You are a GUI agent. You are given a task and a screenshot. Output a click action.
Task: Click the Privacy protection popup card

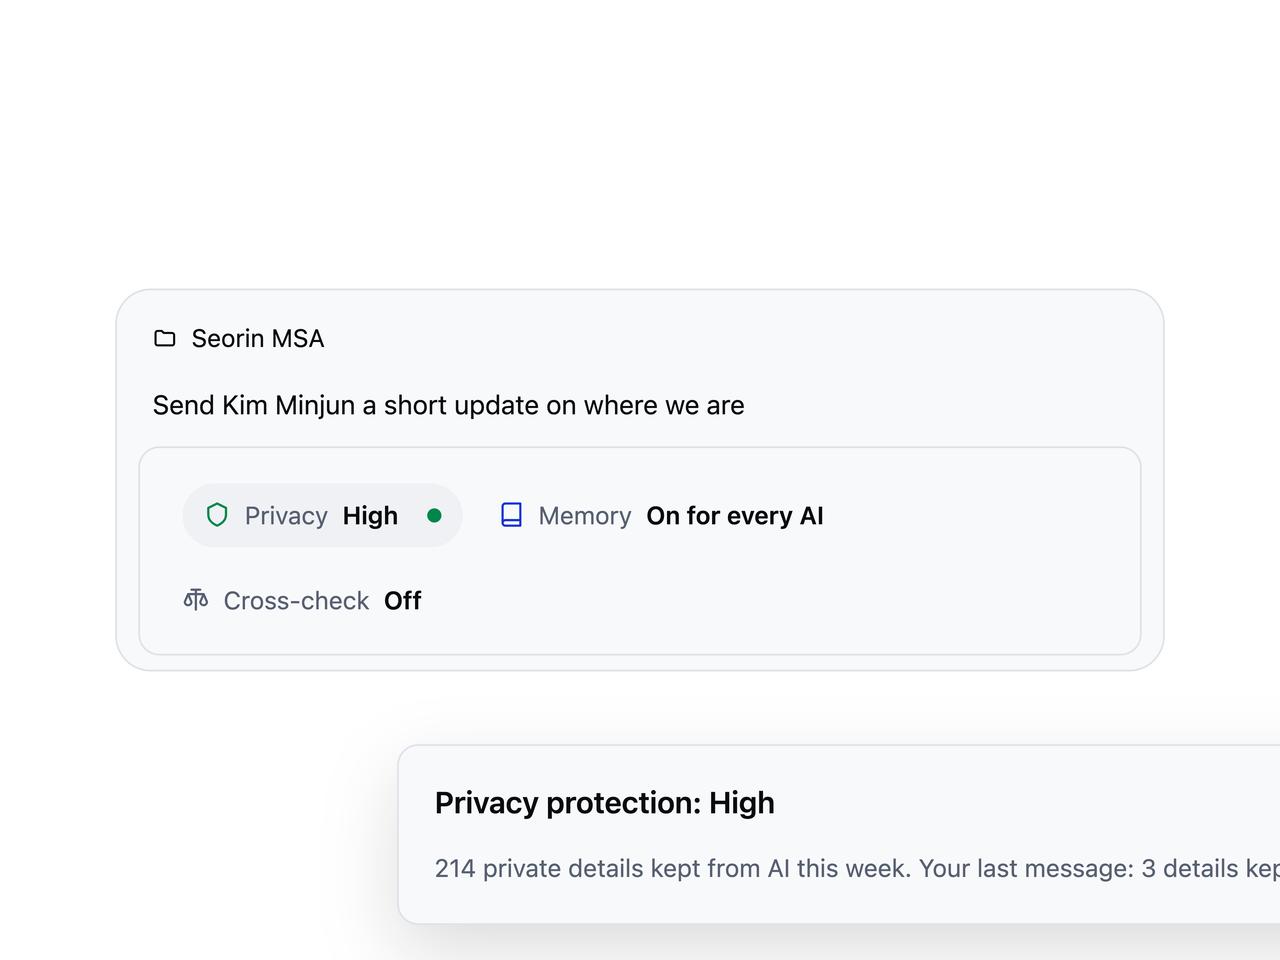point(839,834)
